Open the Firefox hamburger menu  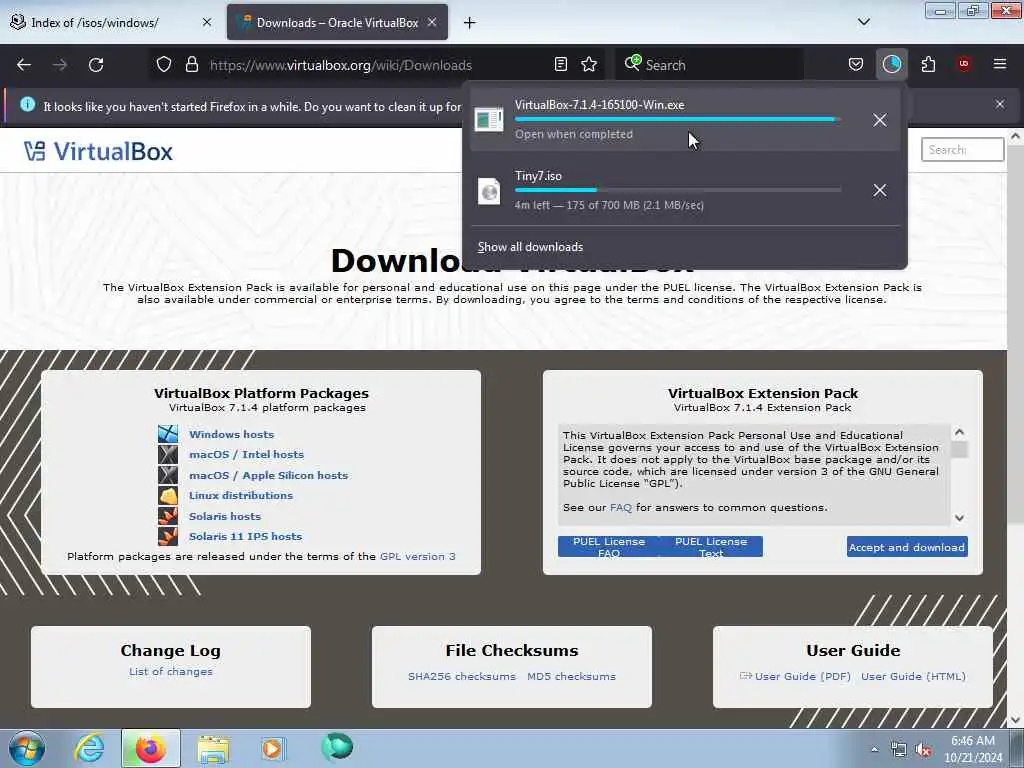(1000, 64)
